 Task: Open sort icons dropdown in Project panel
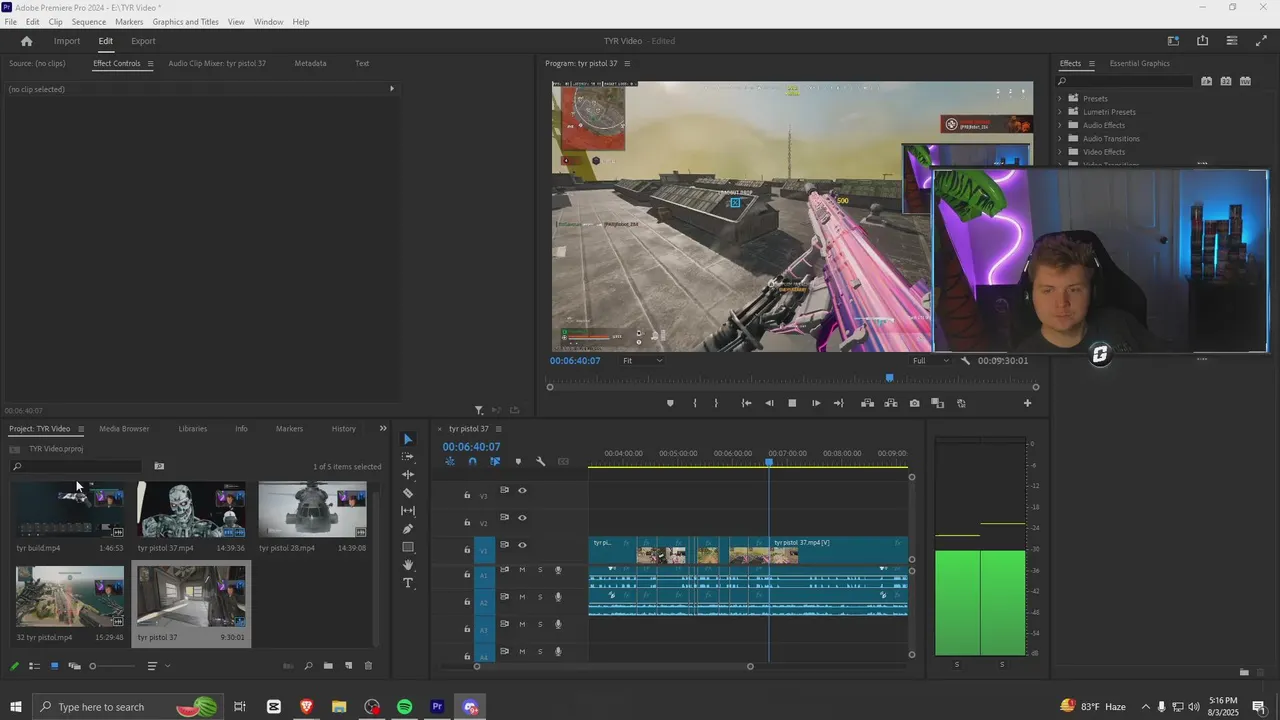coord(158,666)
